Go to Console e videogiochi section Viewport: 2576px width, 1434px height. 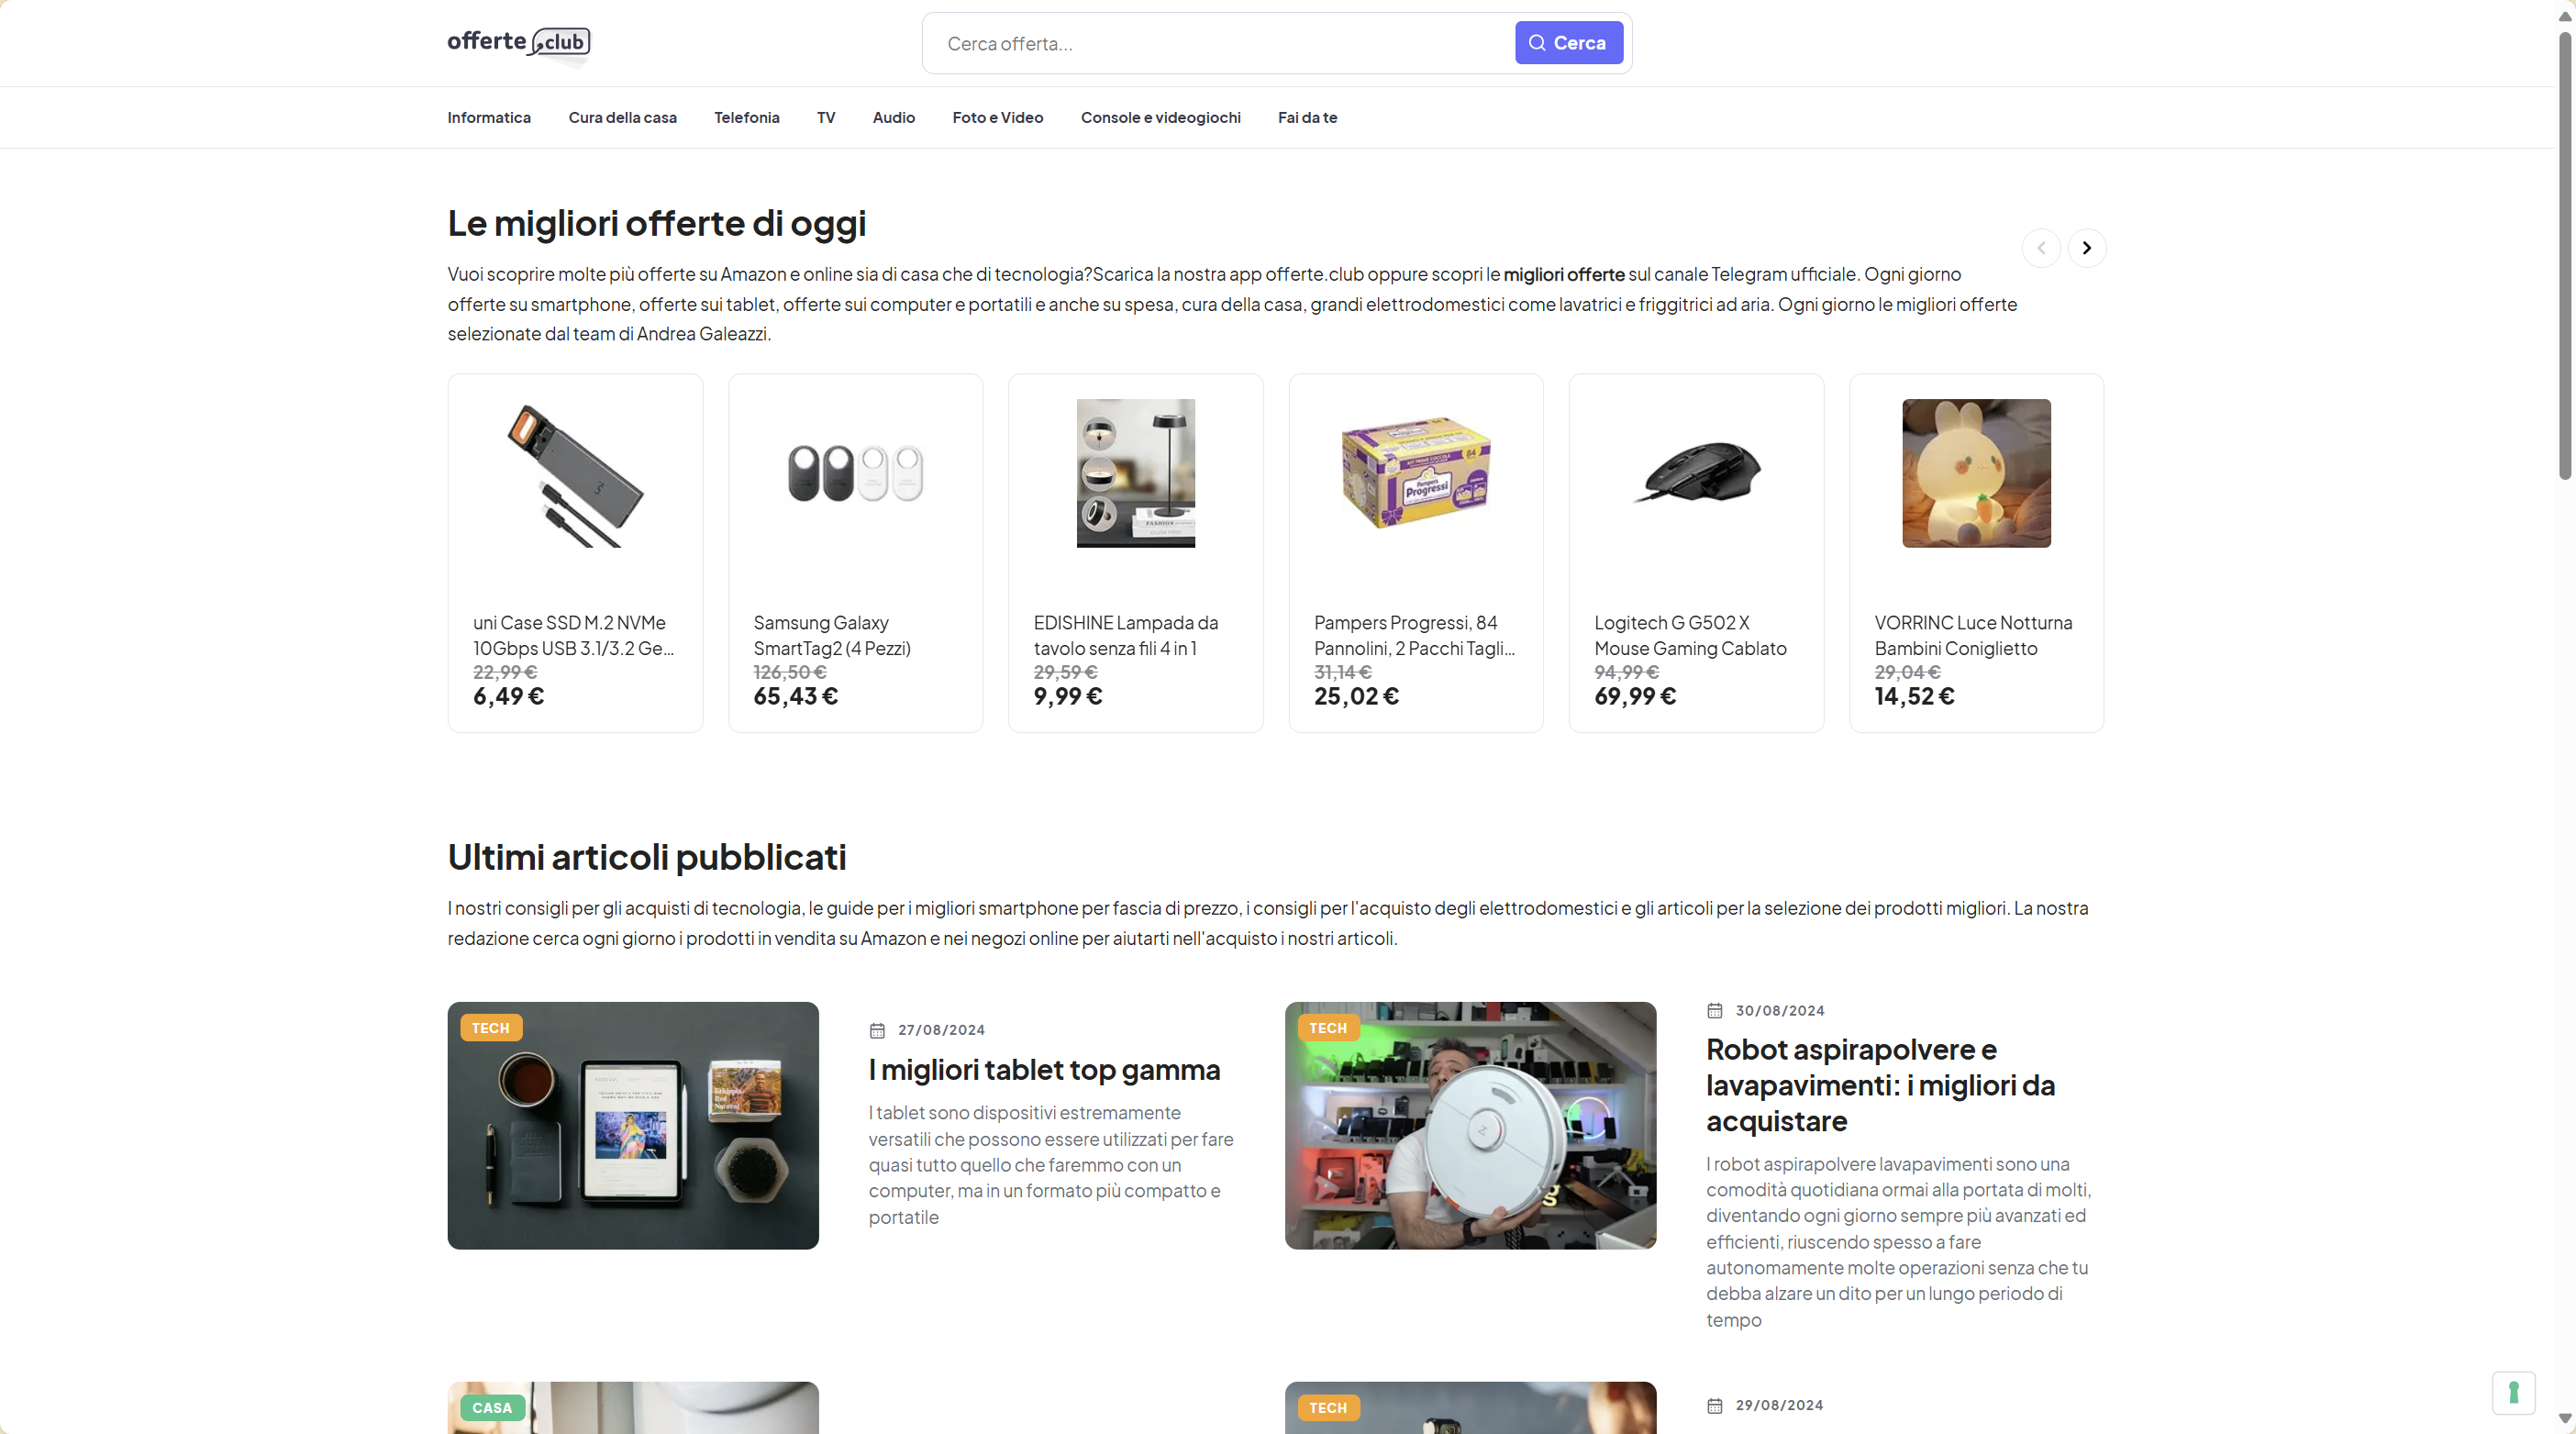click(1160, 118)
